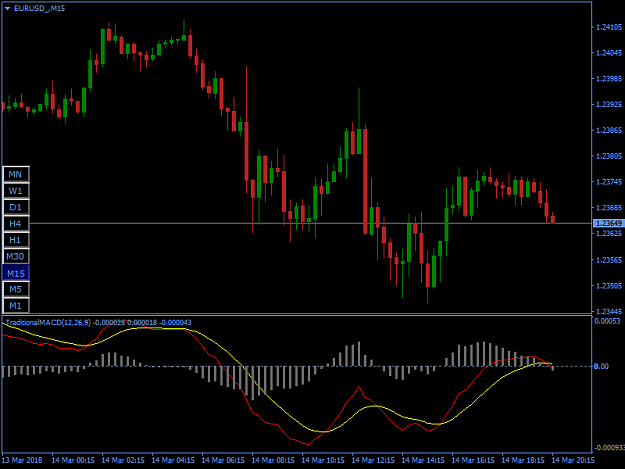The width and height of the screenshot is (625, 469).
Task: Click the 14 Mar 14:15 time label
Action: pos(423,460)
